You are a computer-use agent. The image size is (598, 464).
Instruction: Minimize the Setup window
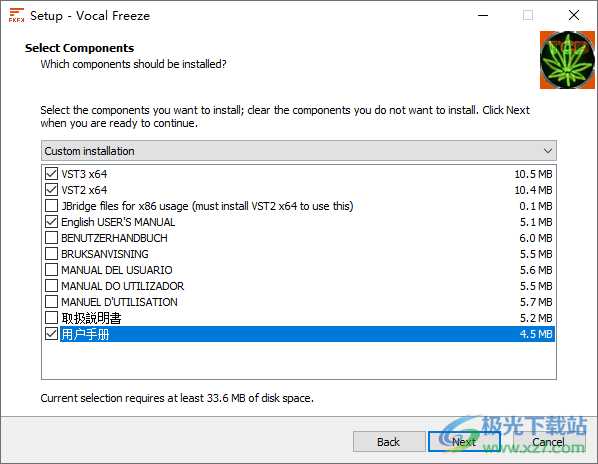(x=483, y=15)
